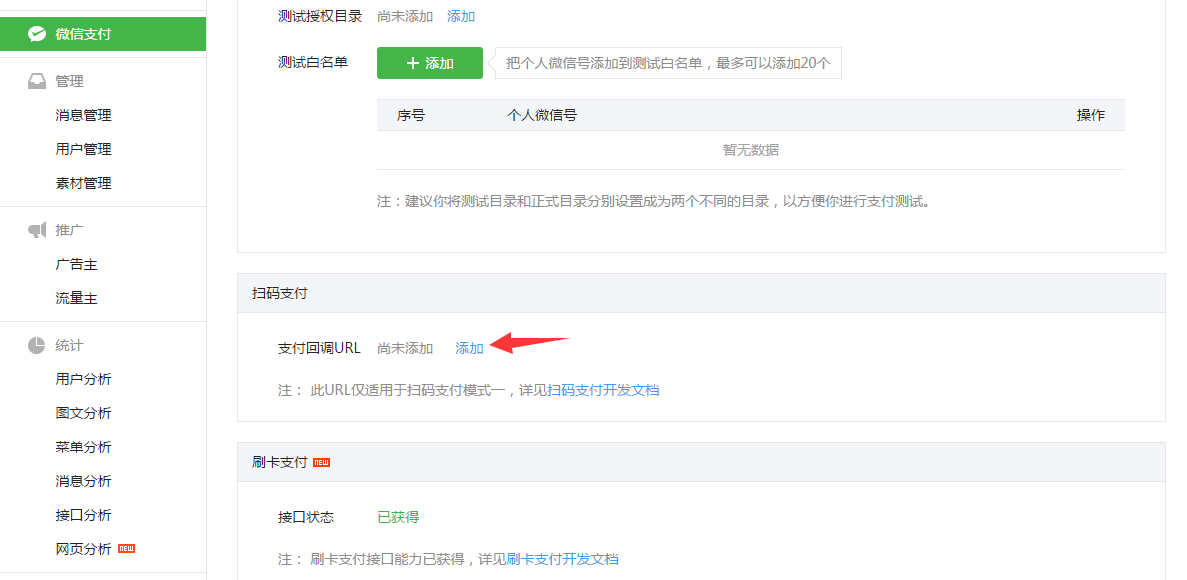This screenshot has height=580, width=1187.
Task: Open 用户管理 in the sidebar
Action: point(83,149)
